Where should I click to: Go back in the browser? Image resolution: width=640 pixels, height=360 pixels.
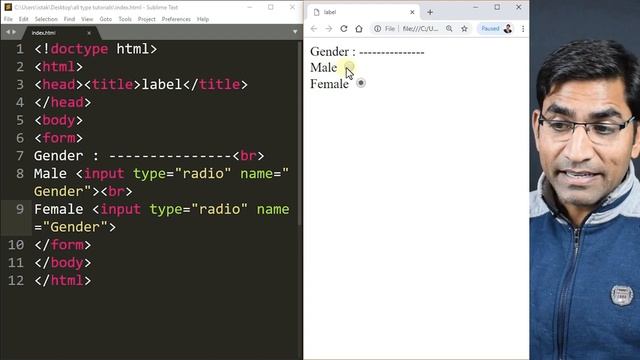pyautogui.click(x=313, y=29)
